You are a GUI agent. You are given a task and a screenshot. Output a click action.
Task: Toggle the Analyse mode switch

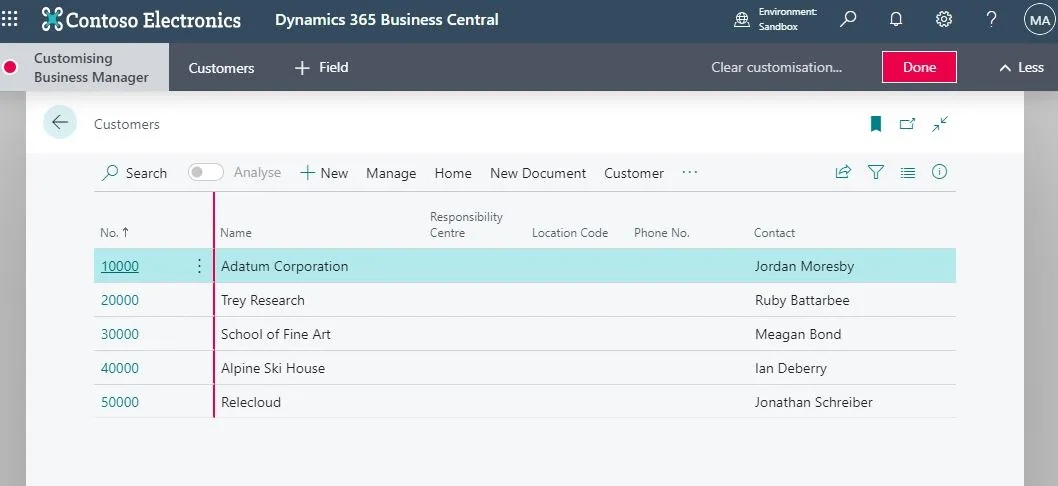point(206,173)
